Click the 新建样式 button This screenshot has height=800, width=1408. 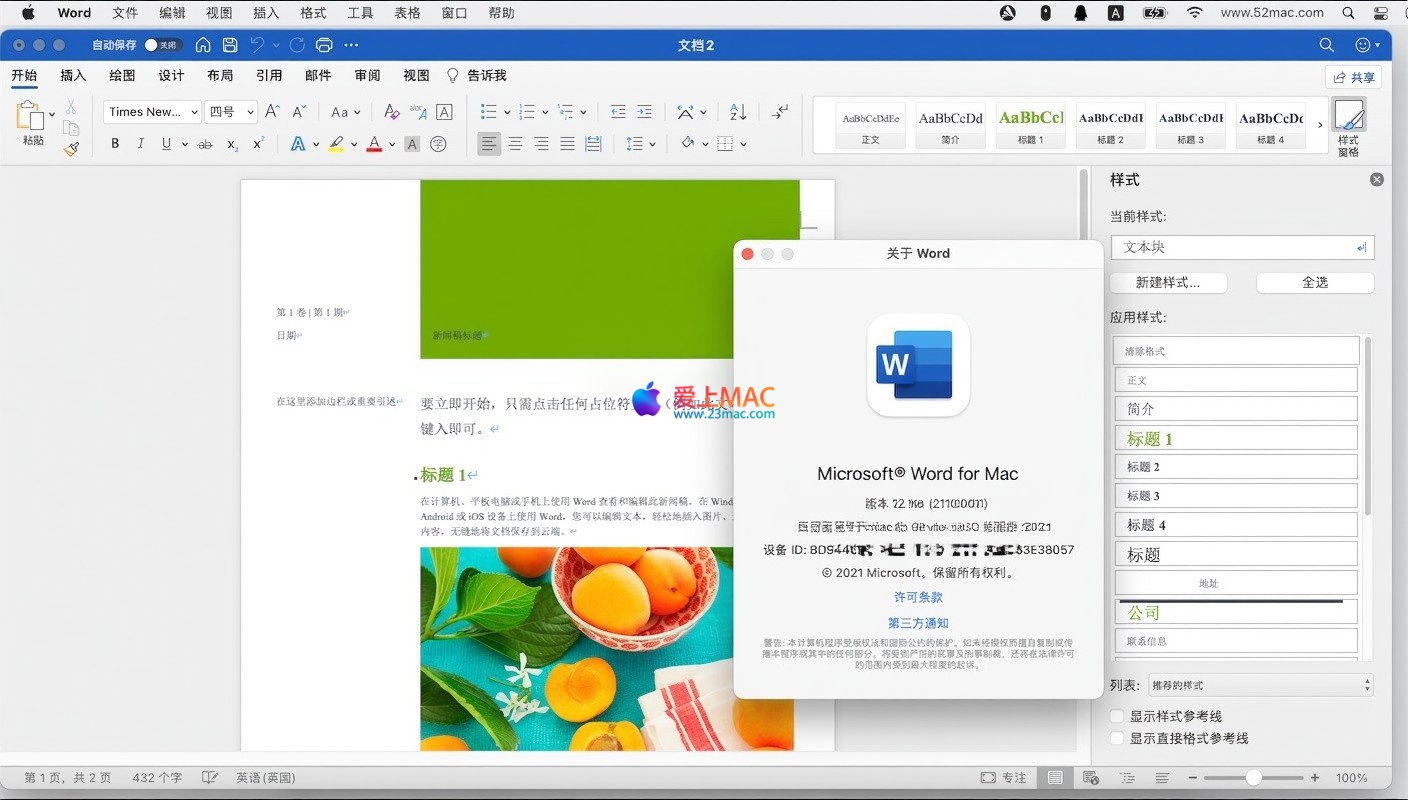(x=1167, y=283)
